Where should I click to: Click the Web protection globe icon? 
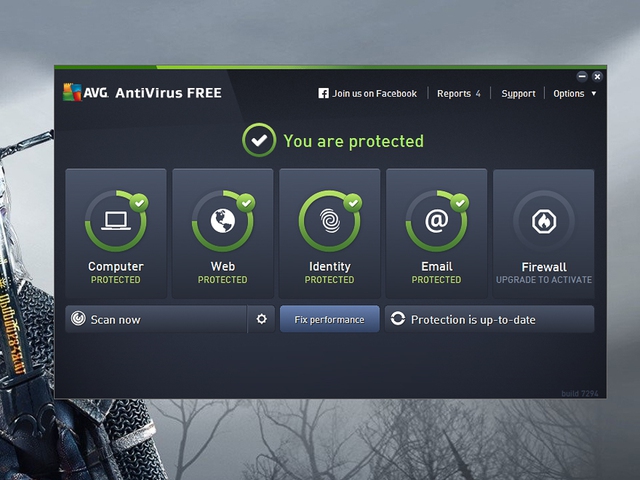[x=223, y=221]
